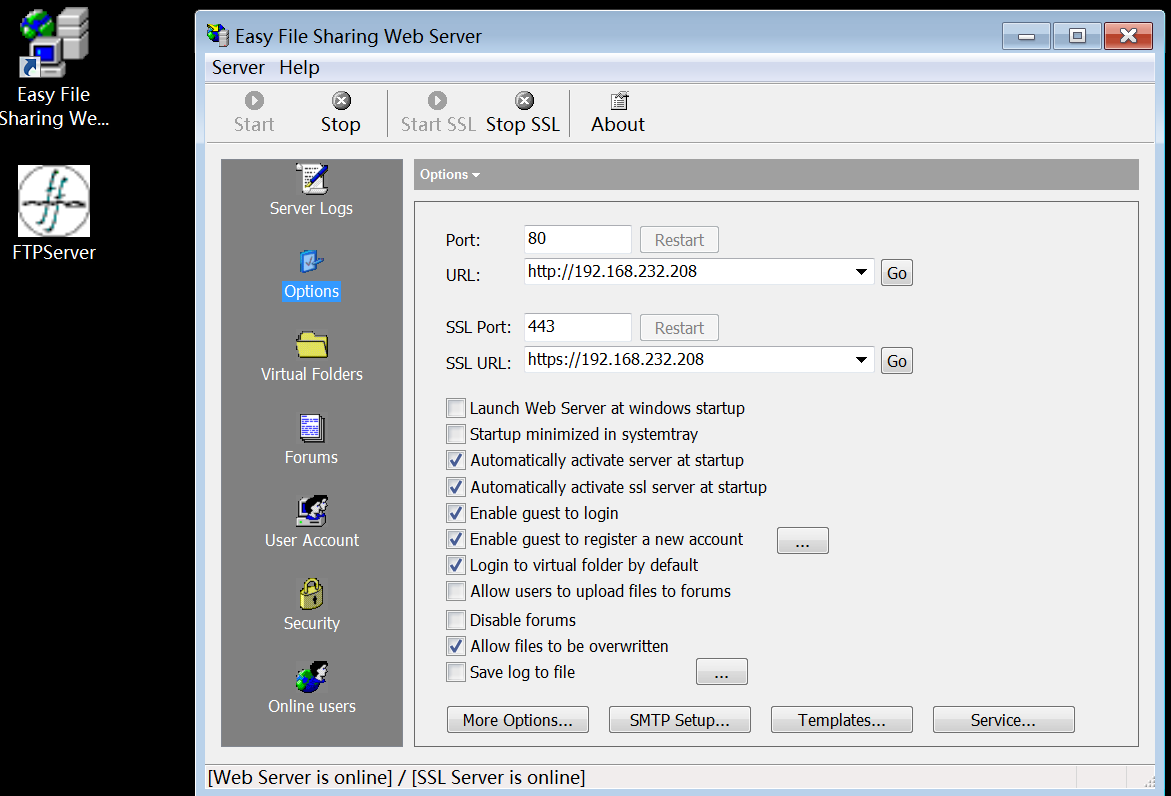Open Server Logs in the sidebar

coord(311,190)
